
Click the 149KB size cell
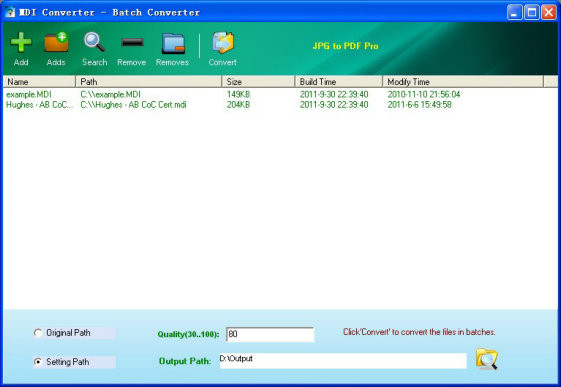point(238,94)
